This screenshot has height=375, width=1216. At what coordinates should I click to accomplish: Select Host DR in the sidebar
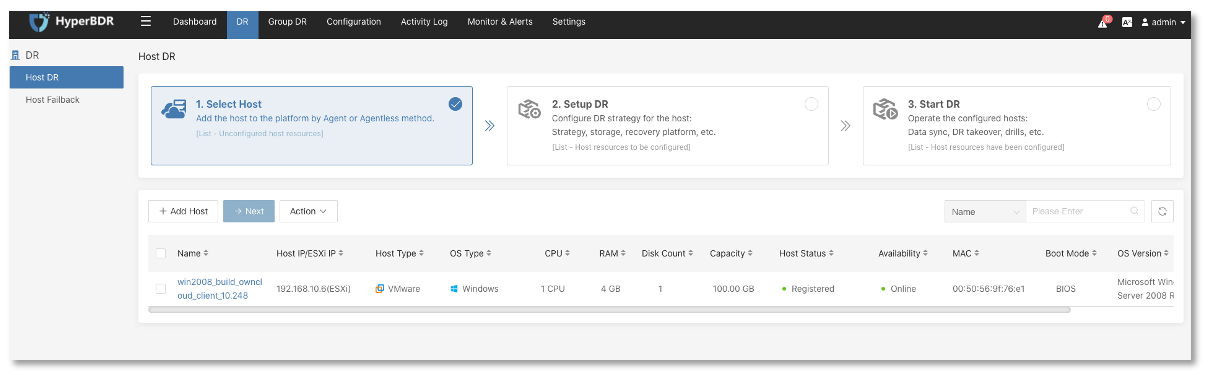tap(67, 77)
